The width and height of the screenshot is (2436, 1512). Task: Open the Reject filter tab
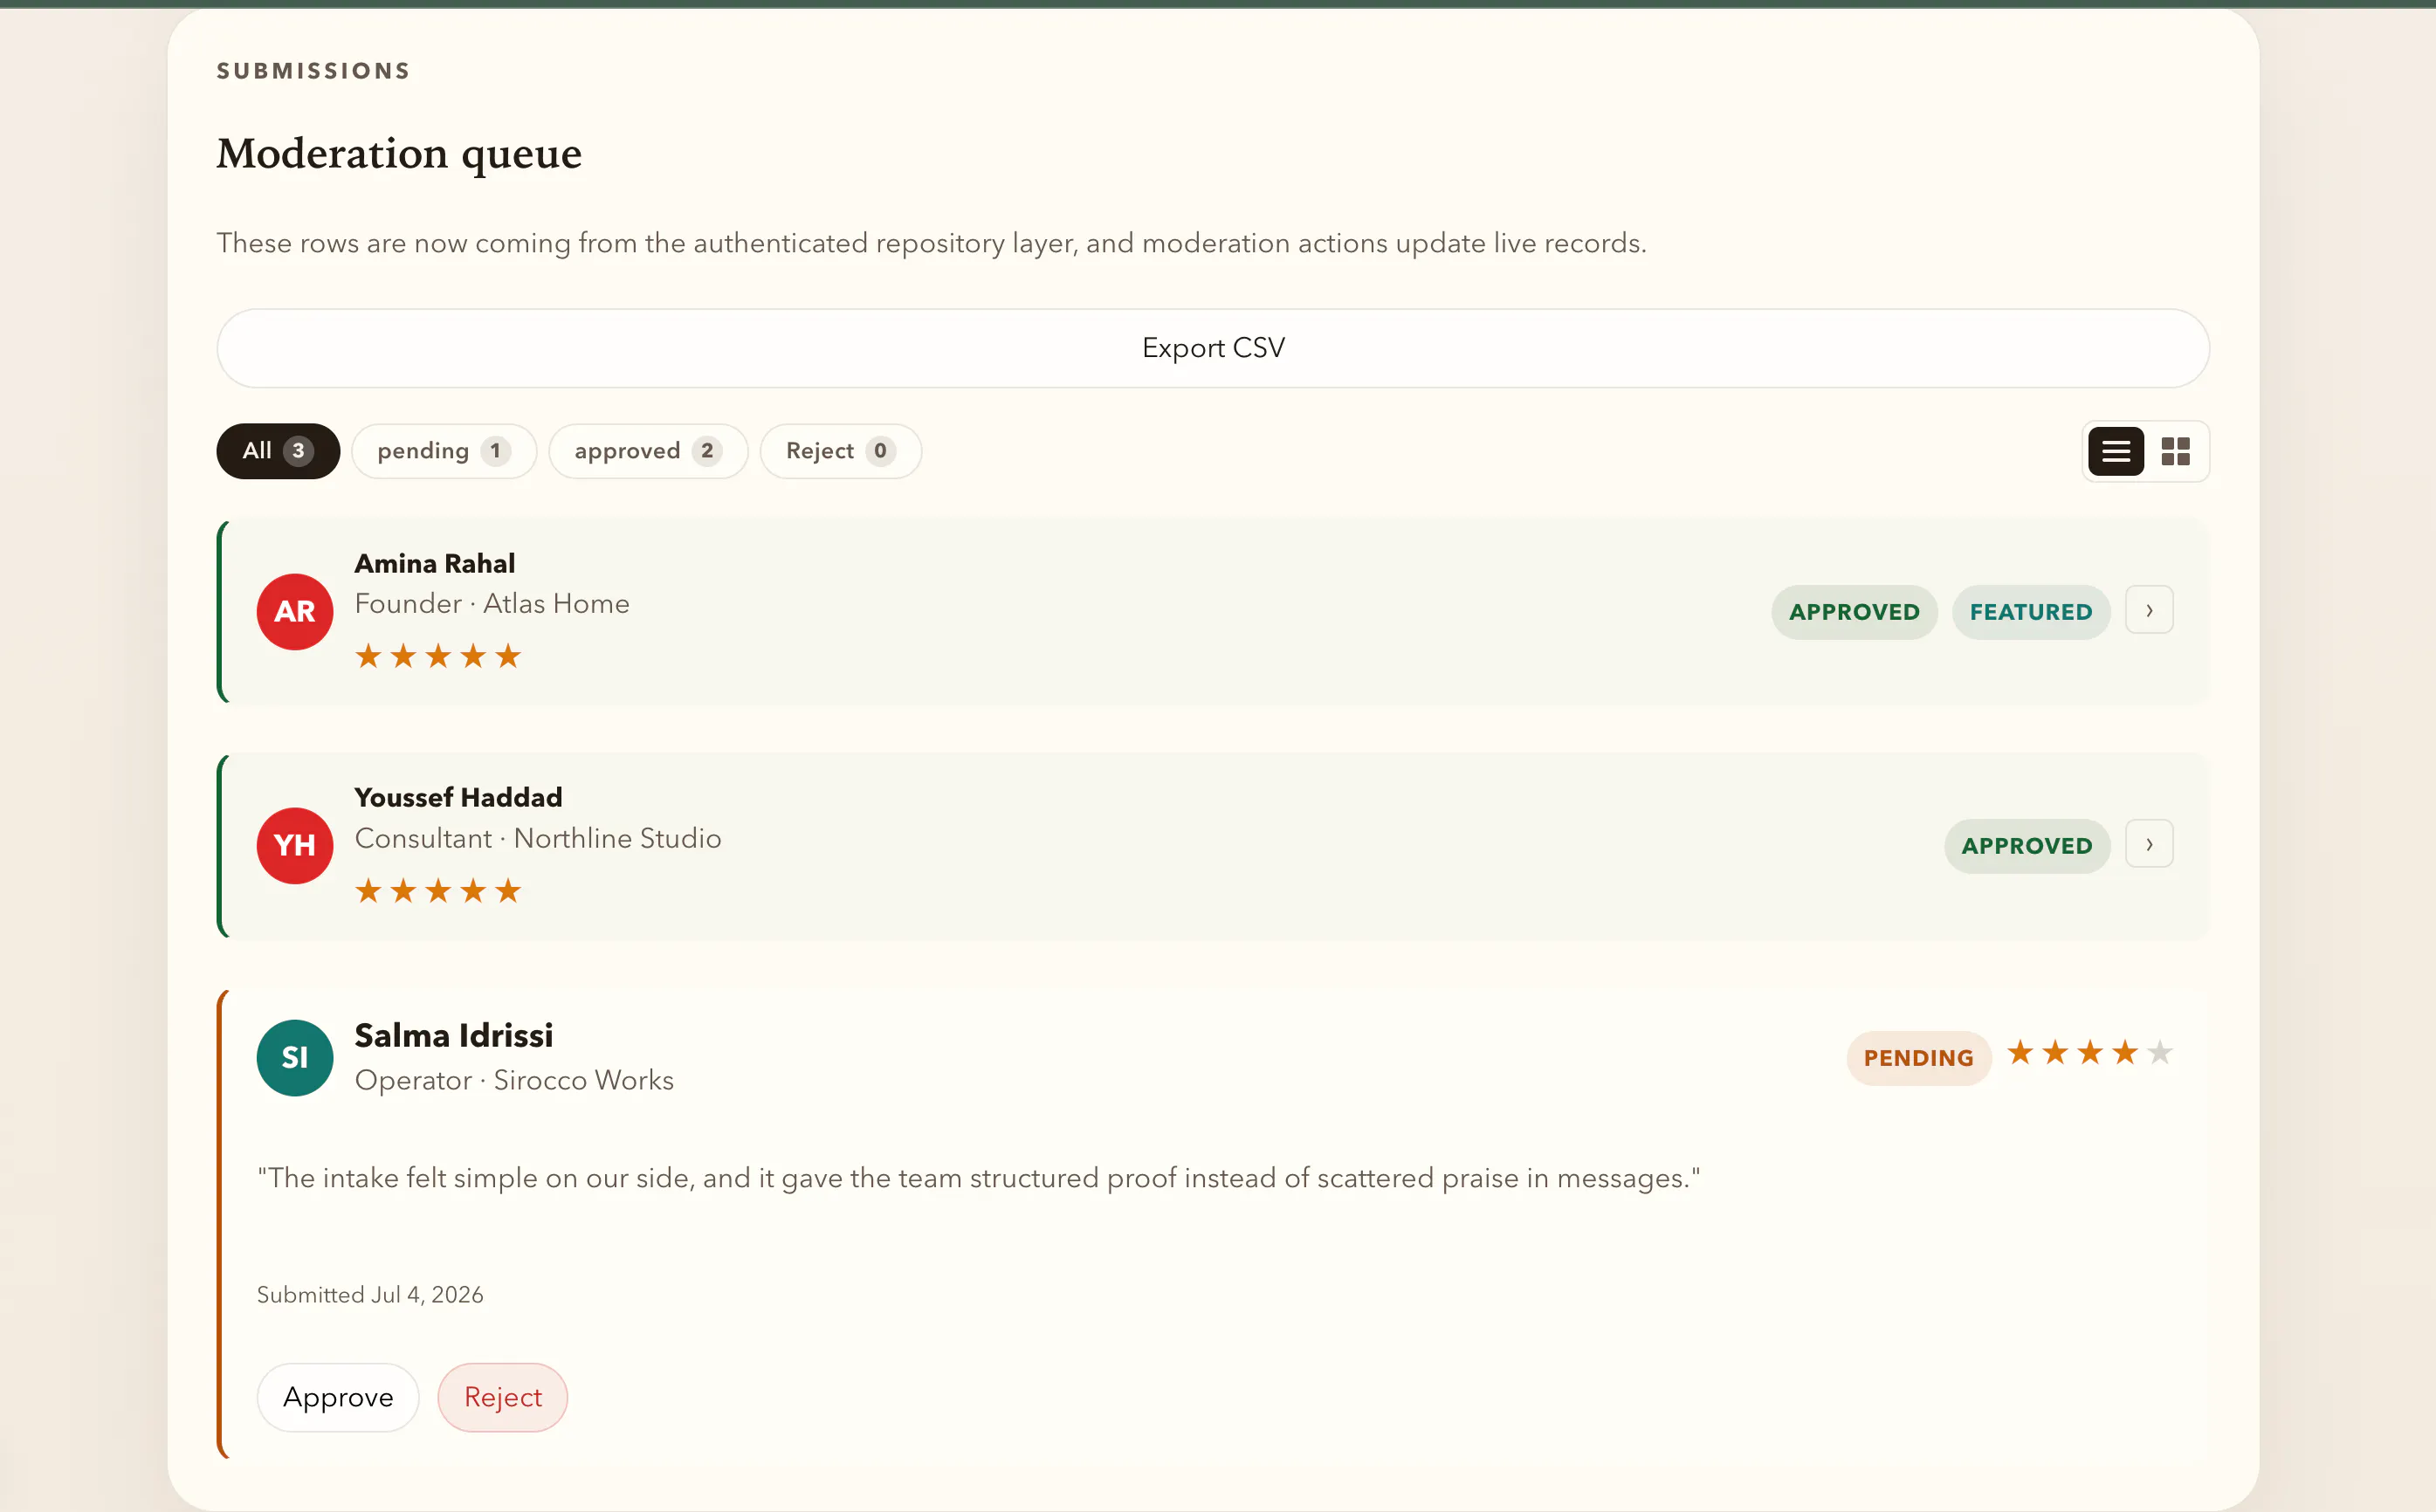[840, 451]
